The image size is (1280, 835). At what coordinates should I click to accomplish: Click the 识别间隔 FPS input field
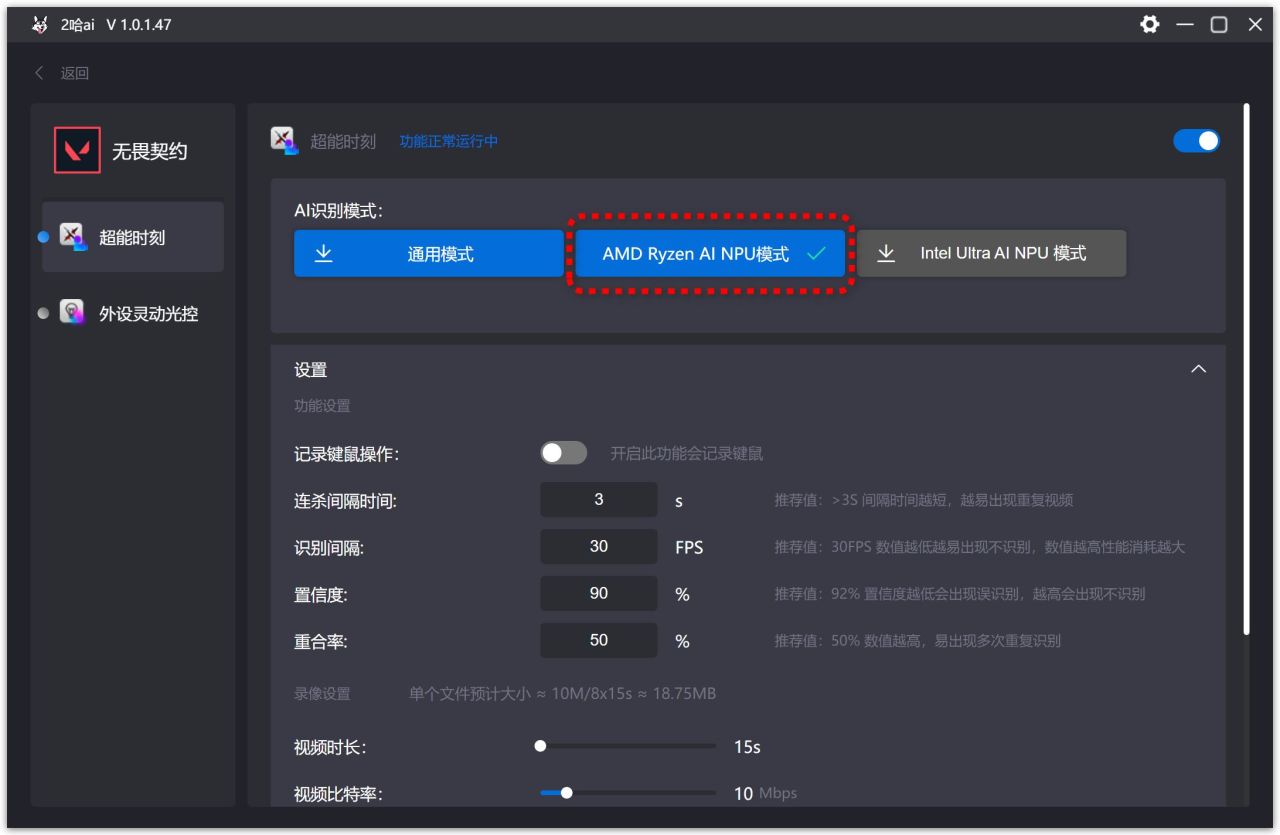point(599,547)
